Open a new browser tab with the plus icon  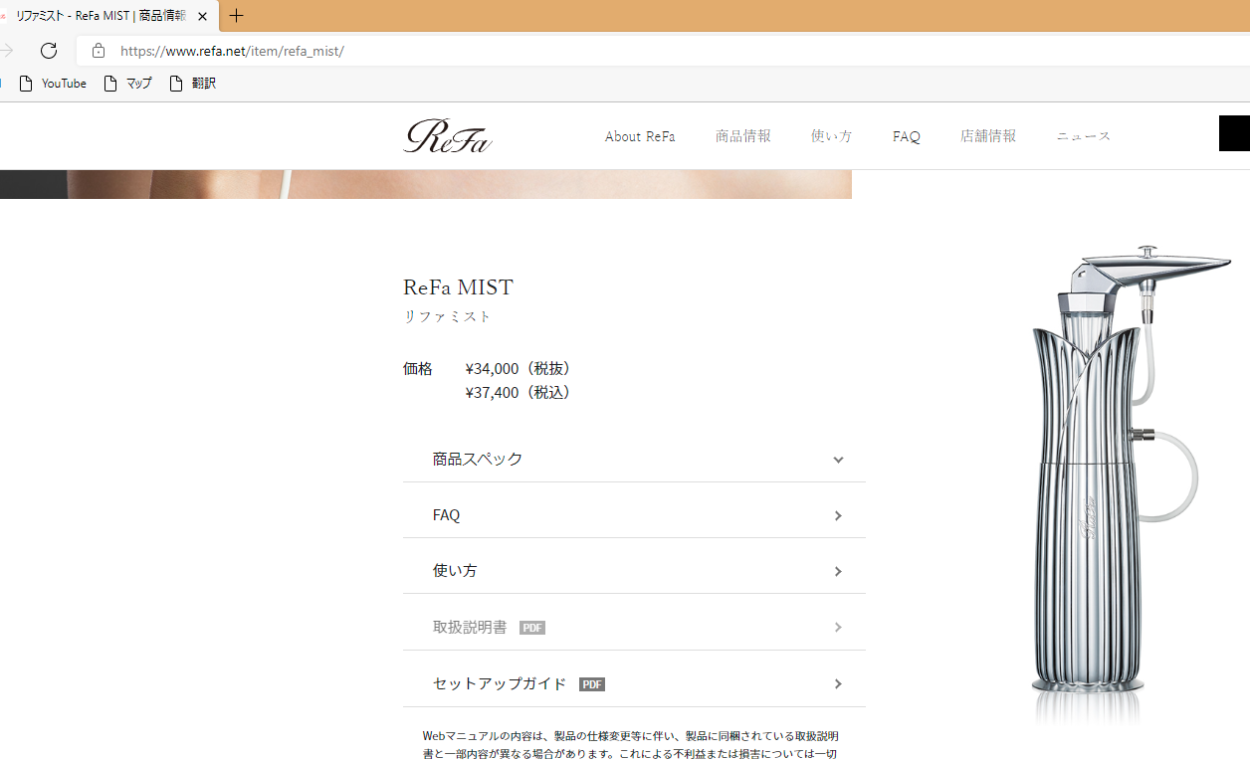point(236,16)
